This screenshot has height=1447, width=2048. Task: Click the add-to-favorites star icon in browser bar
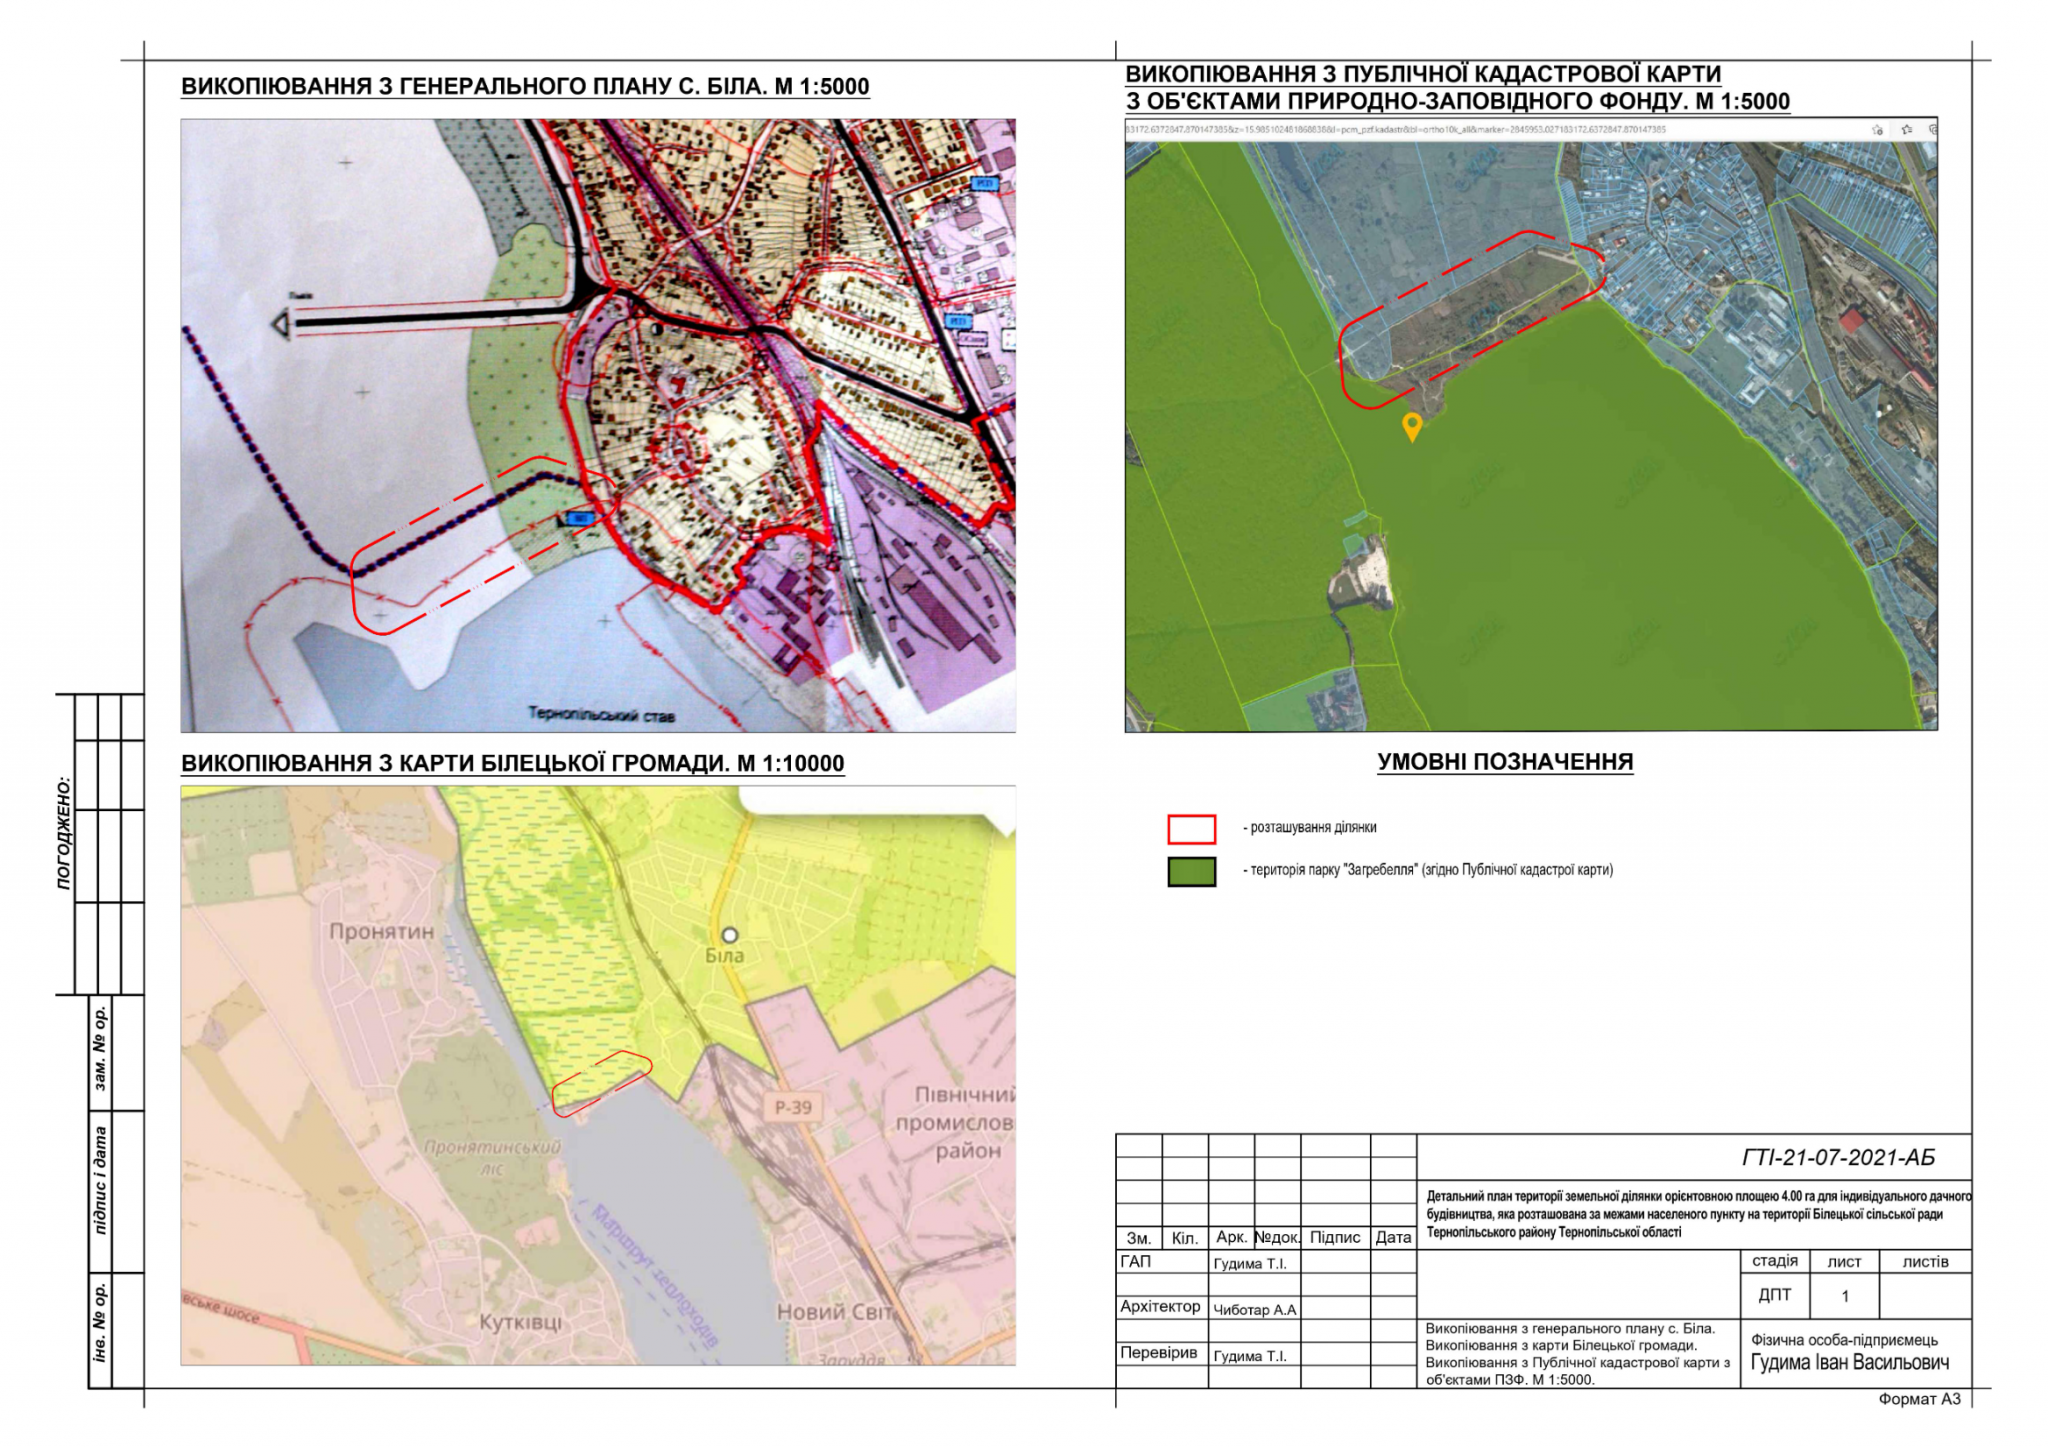pos(1877,130)
